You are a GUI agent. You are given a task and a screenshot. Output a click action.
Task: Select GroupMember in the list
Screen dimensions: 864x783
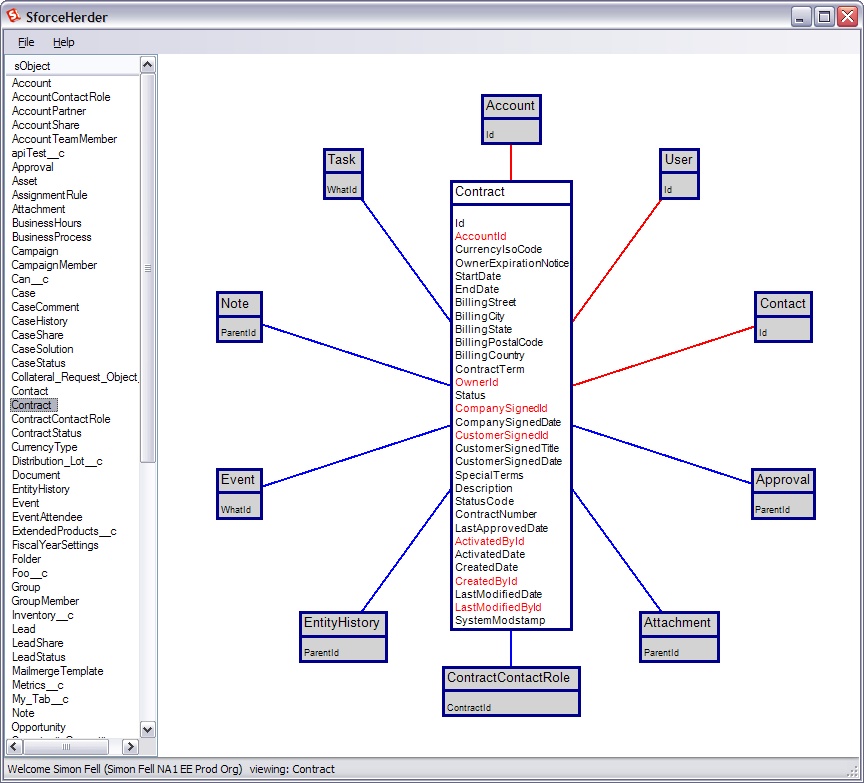45,601
